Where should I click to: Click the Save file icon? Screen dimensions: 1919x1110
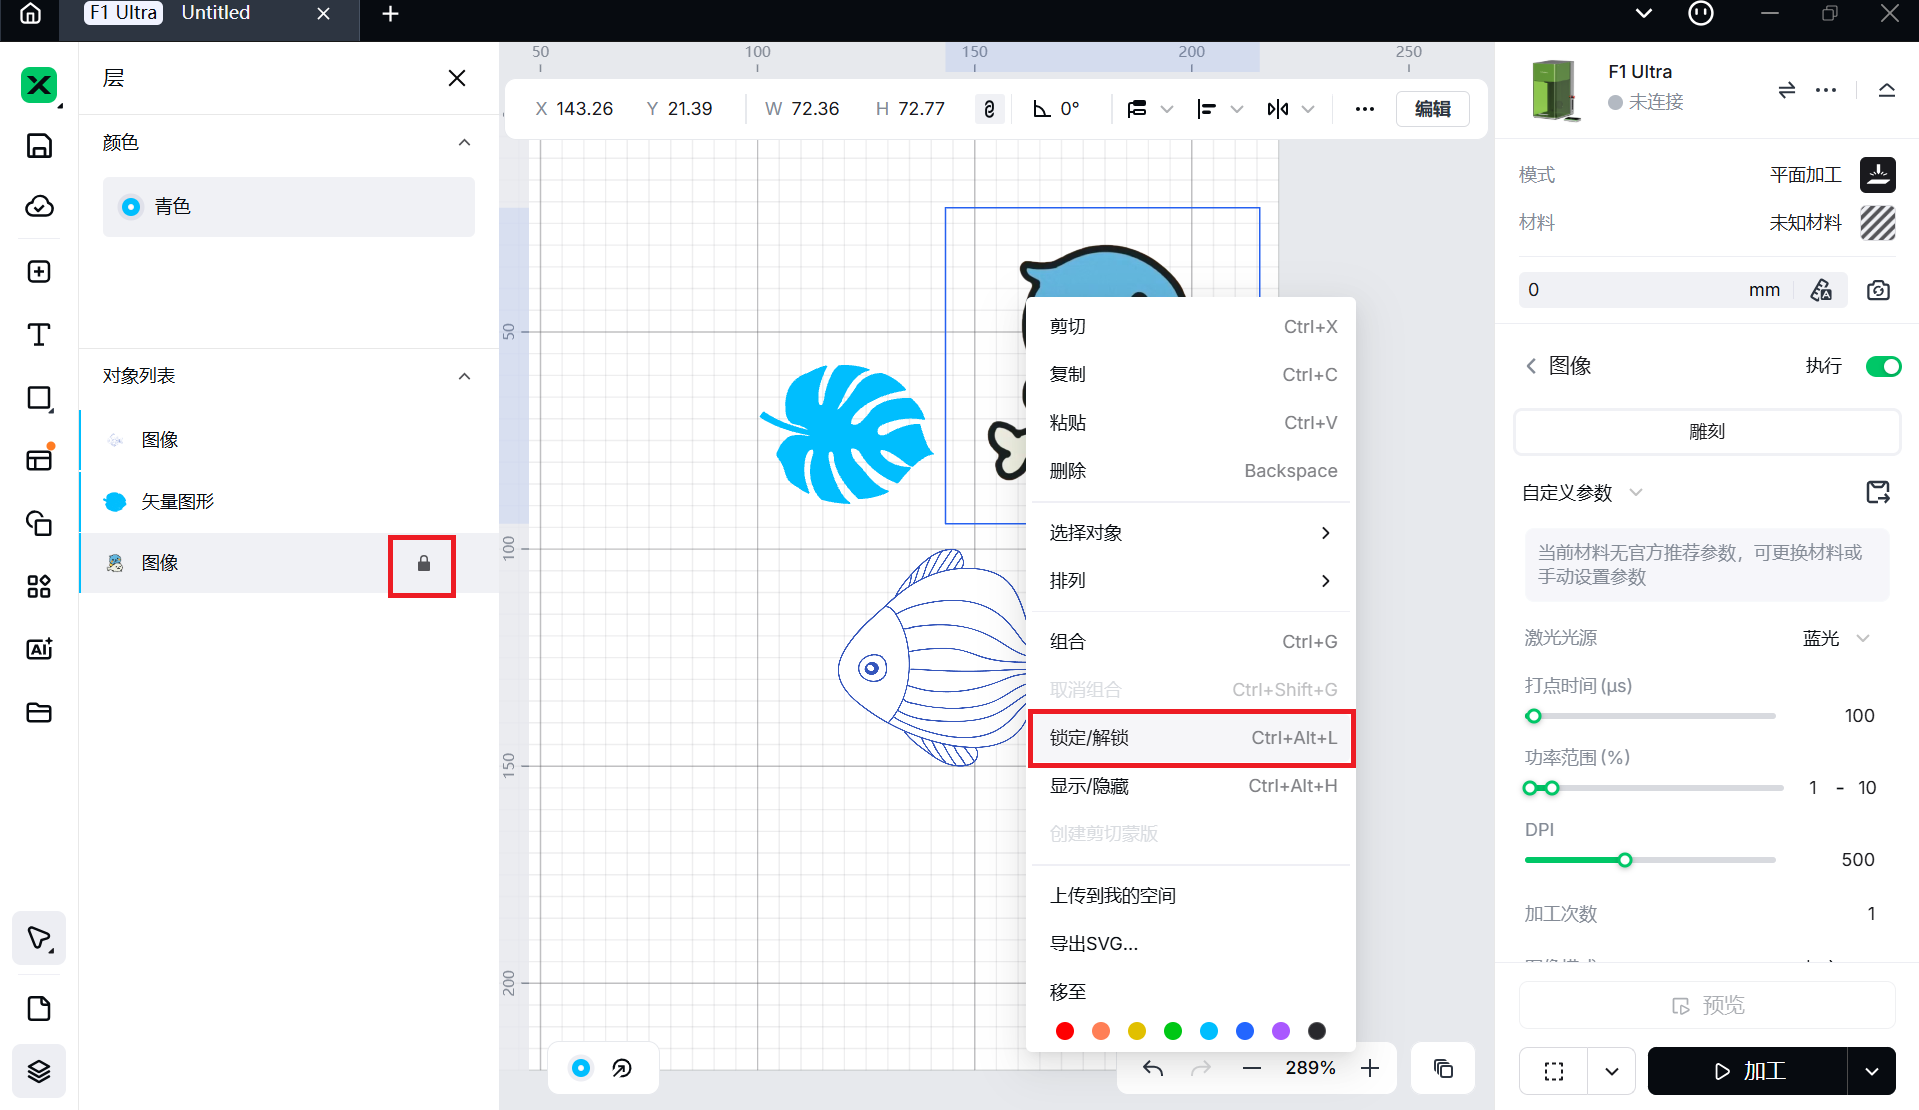39,146
